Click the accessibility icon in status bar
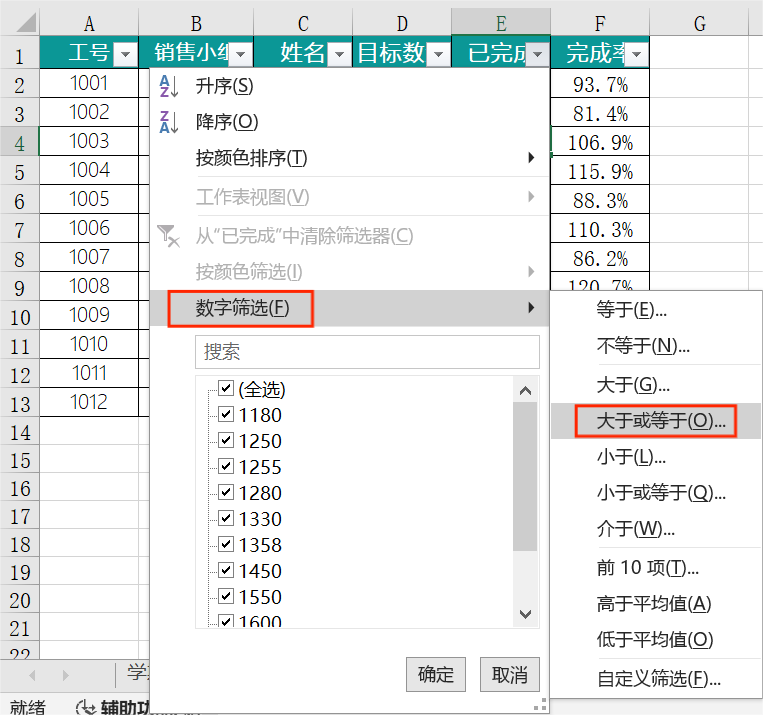This screenshot has height=715, width=763. (x=86, y=706)
